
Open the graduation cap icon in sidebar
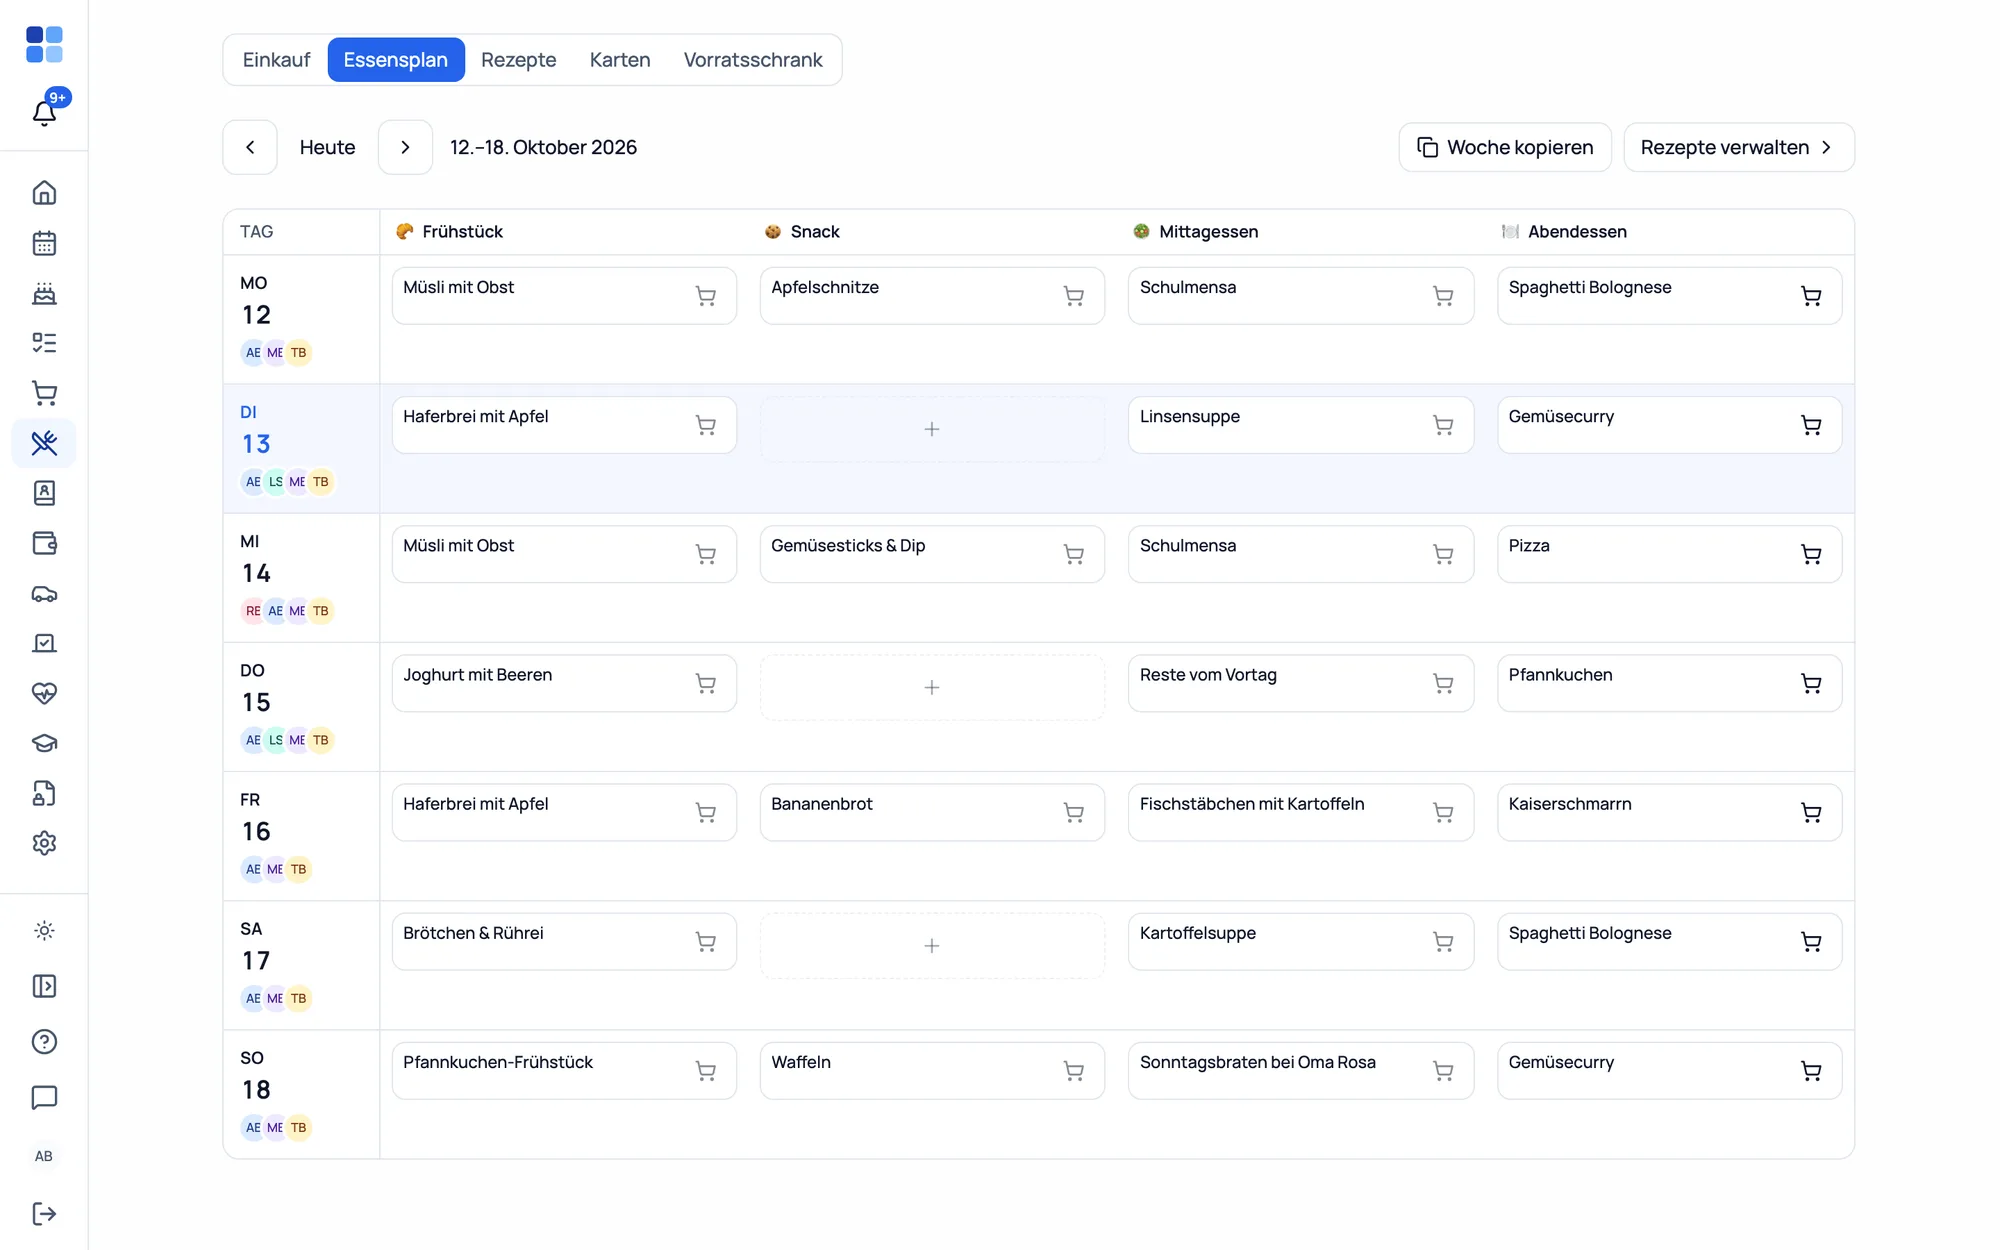point(44,743)
